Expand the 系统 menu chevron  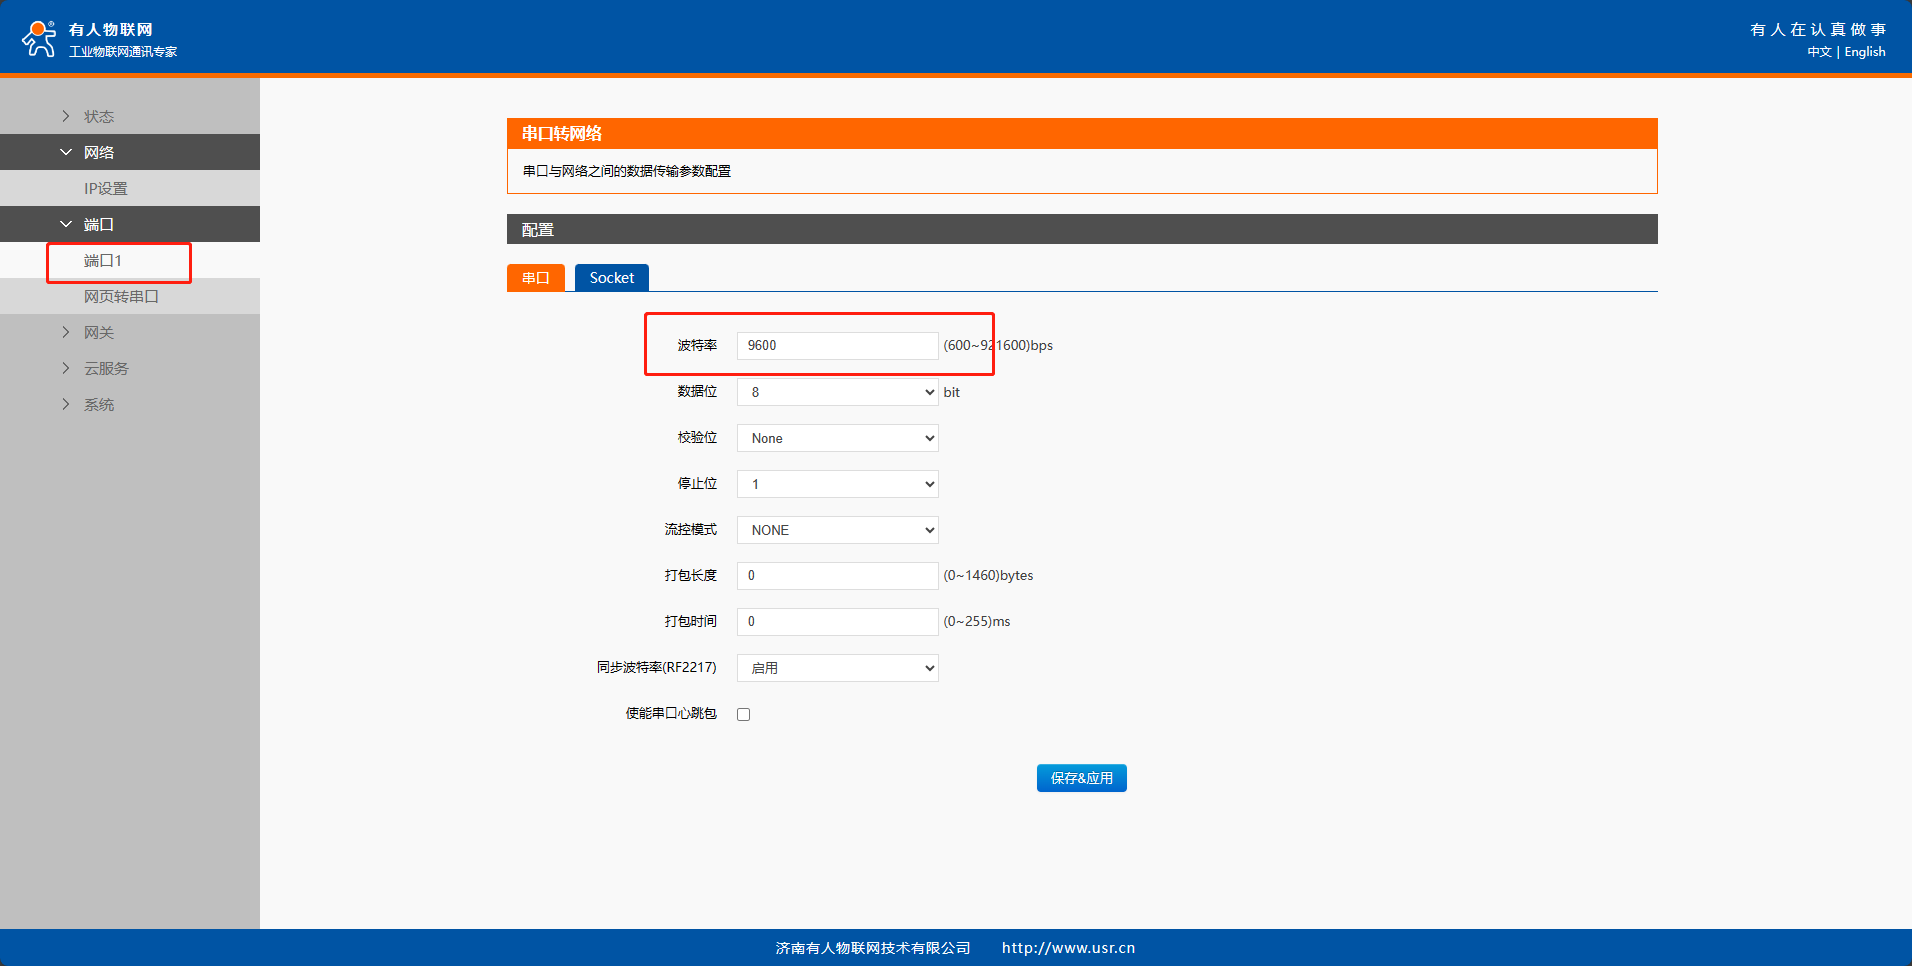coord(66,404)
